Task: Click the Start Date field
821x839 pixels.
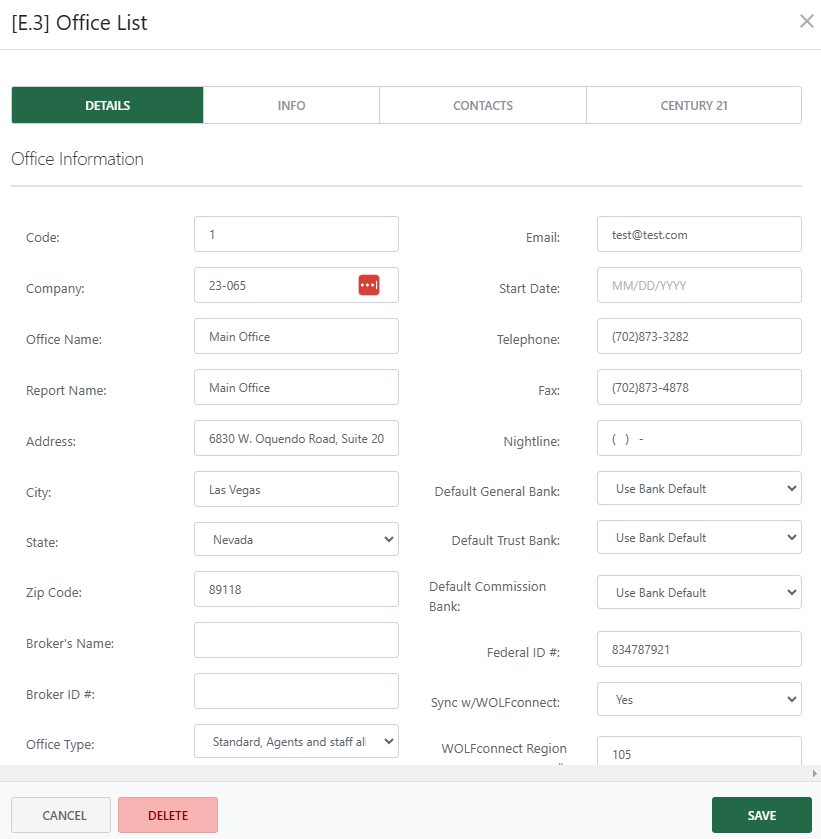Action: pos(698,285)
